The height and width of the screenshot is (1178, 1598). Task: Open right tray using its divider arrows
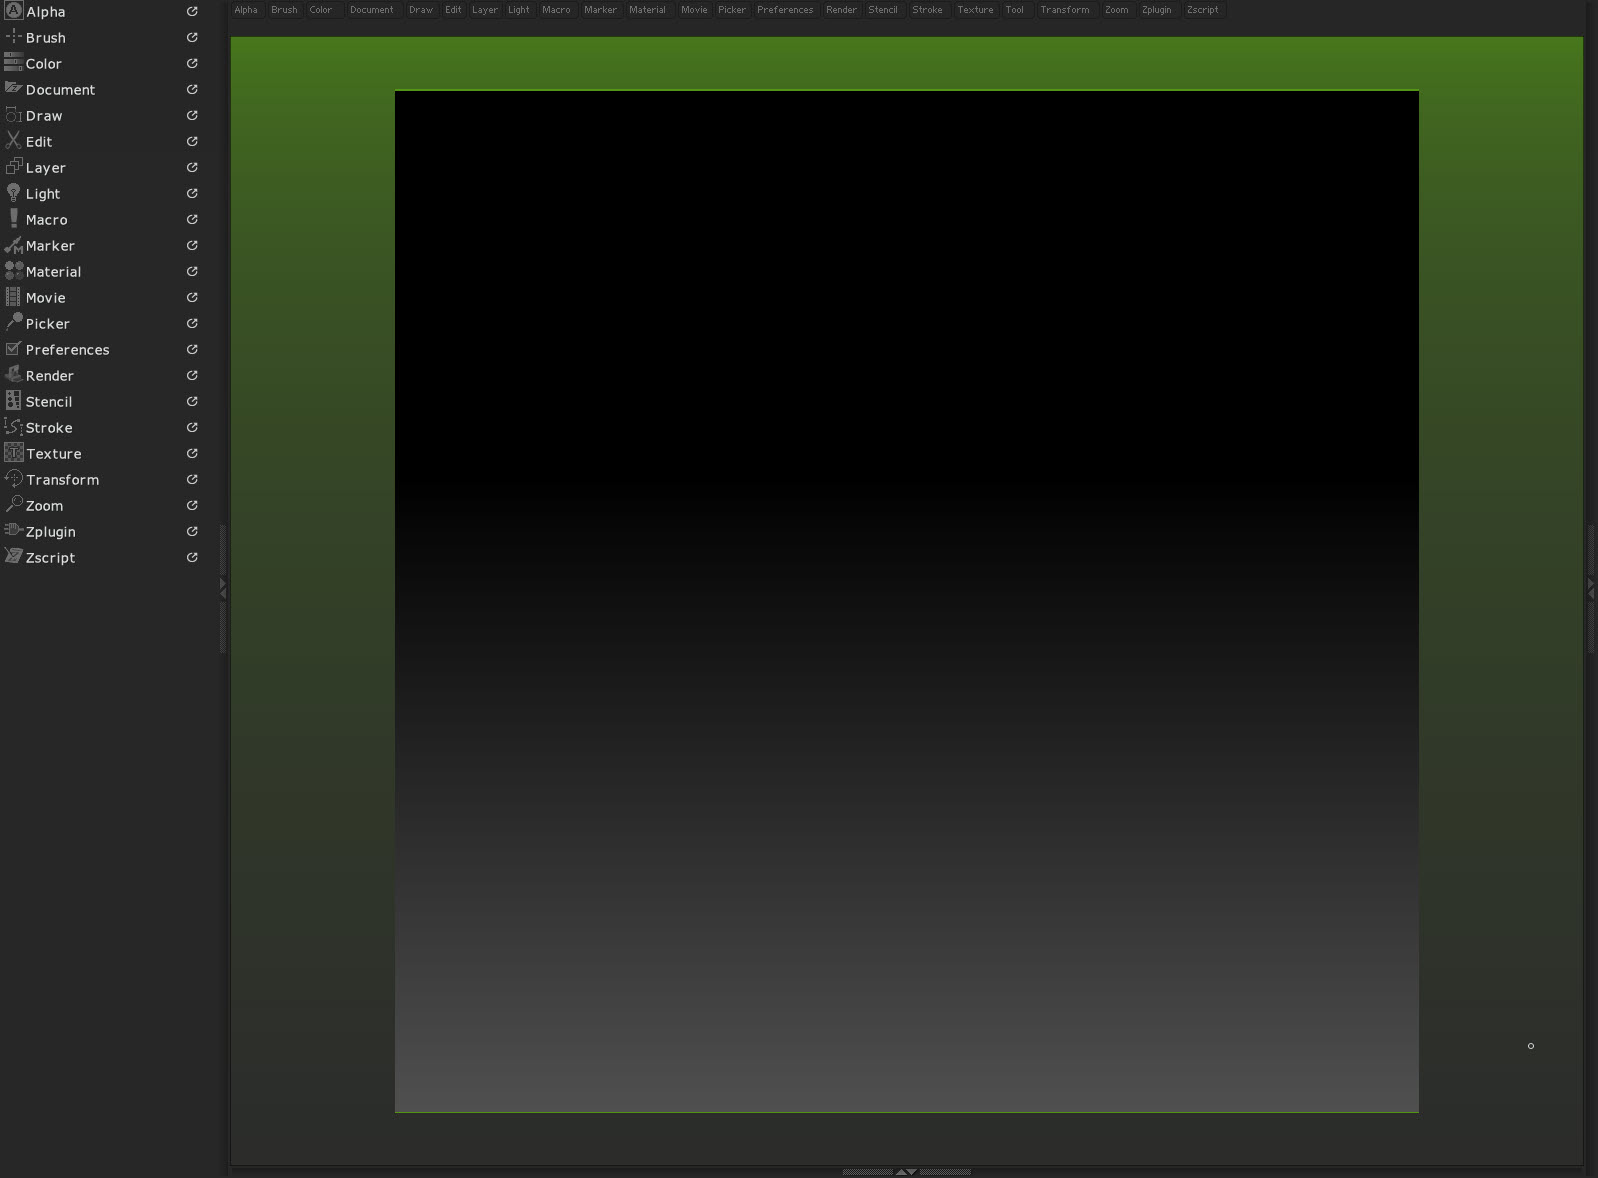1591,588
